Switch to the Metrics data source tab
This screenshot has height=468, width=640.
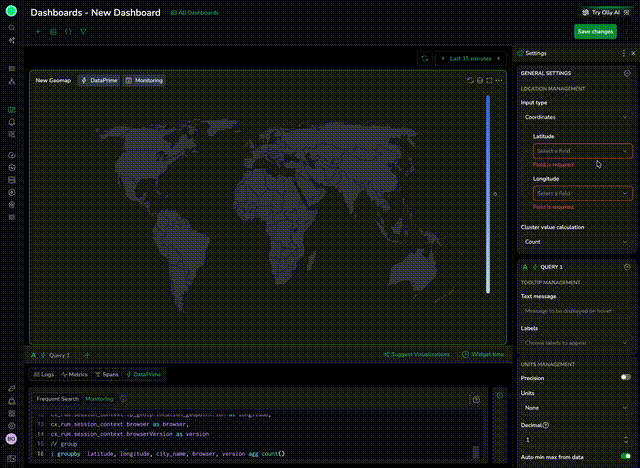(x=75, y=375)
